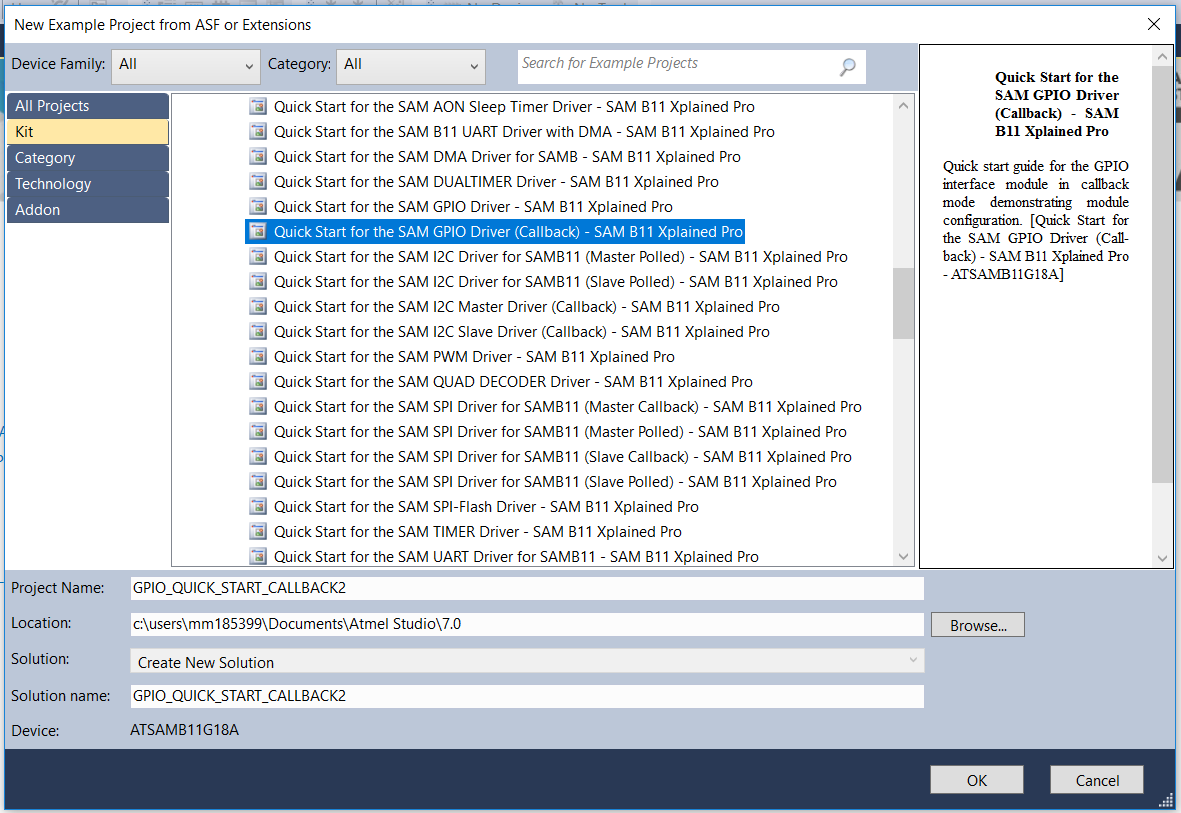Open the Device Family dropdown
This screenshot has width=1181, height=813.
coord(185,66)
